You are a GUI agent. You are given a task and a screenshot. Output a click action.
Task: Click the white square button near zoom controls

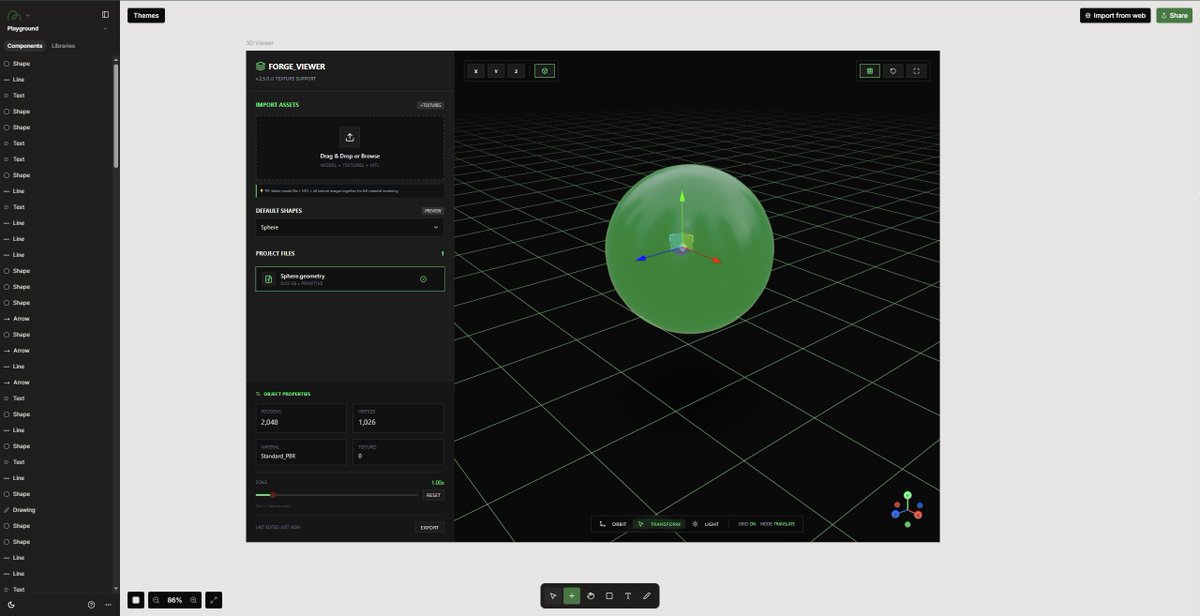click(136, 600)
